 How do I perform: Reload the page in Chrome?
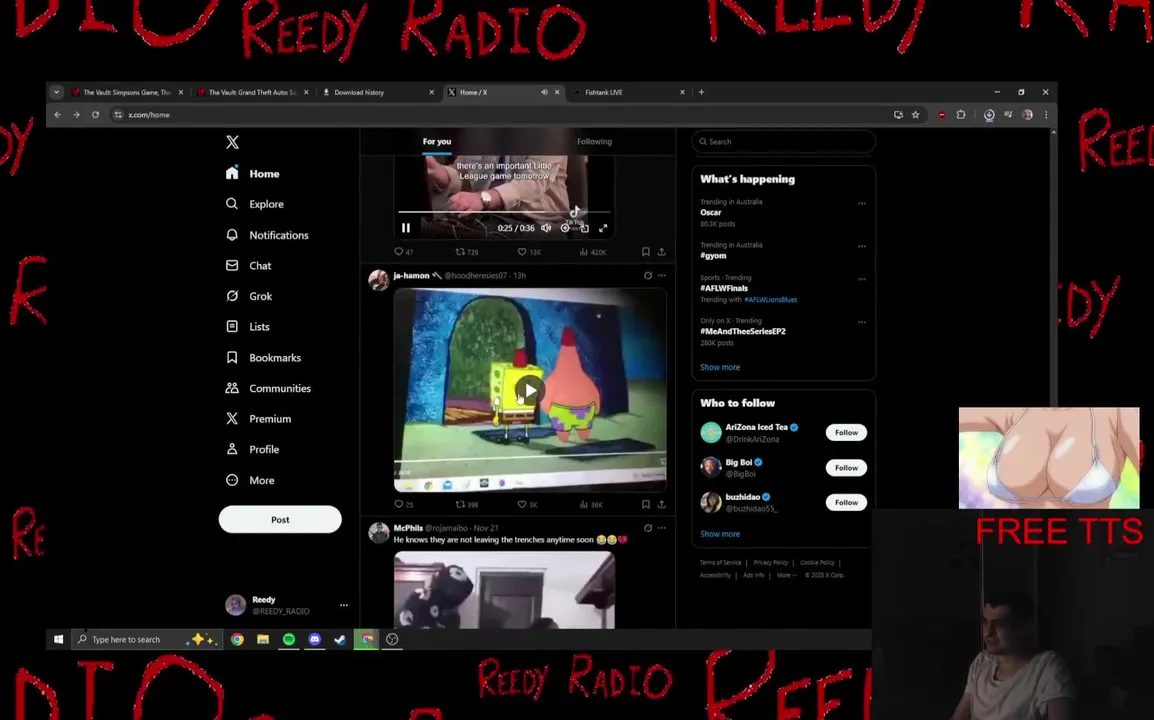[95, 115]
